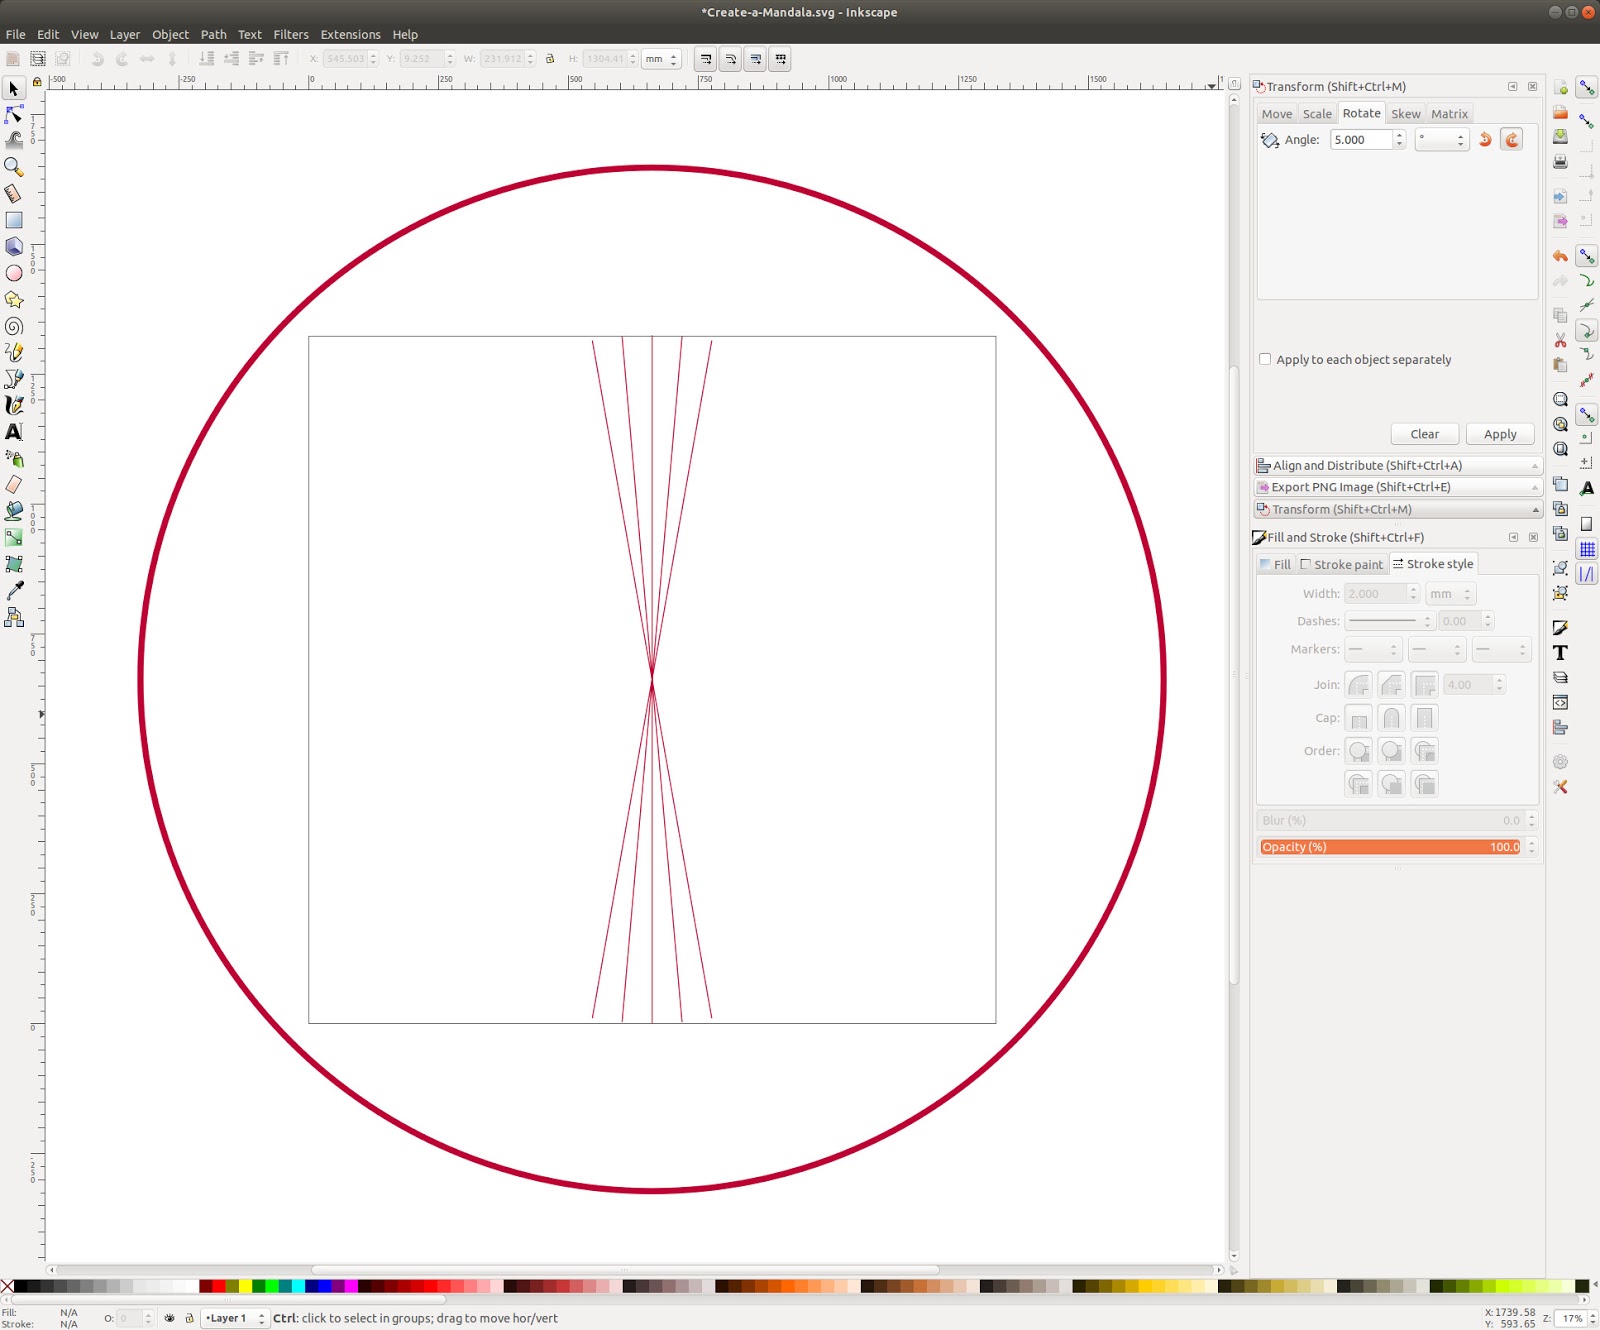Screen dimensions: 1600x1330
Task: Select the Rectangle tool
Action: click(x=14, y=220)
